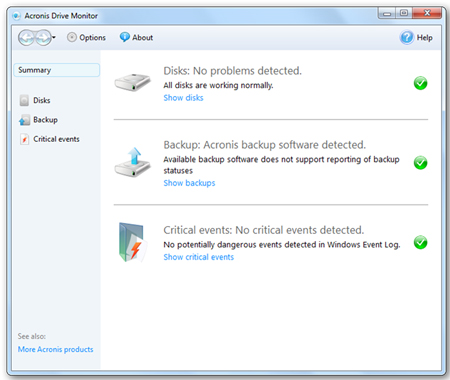Viewport: 450px width, 380px height.
Task: Click the Backup sidebar icon
Action: (x=24, y=120)
